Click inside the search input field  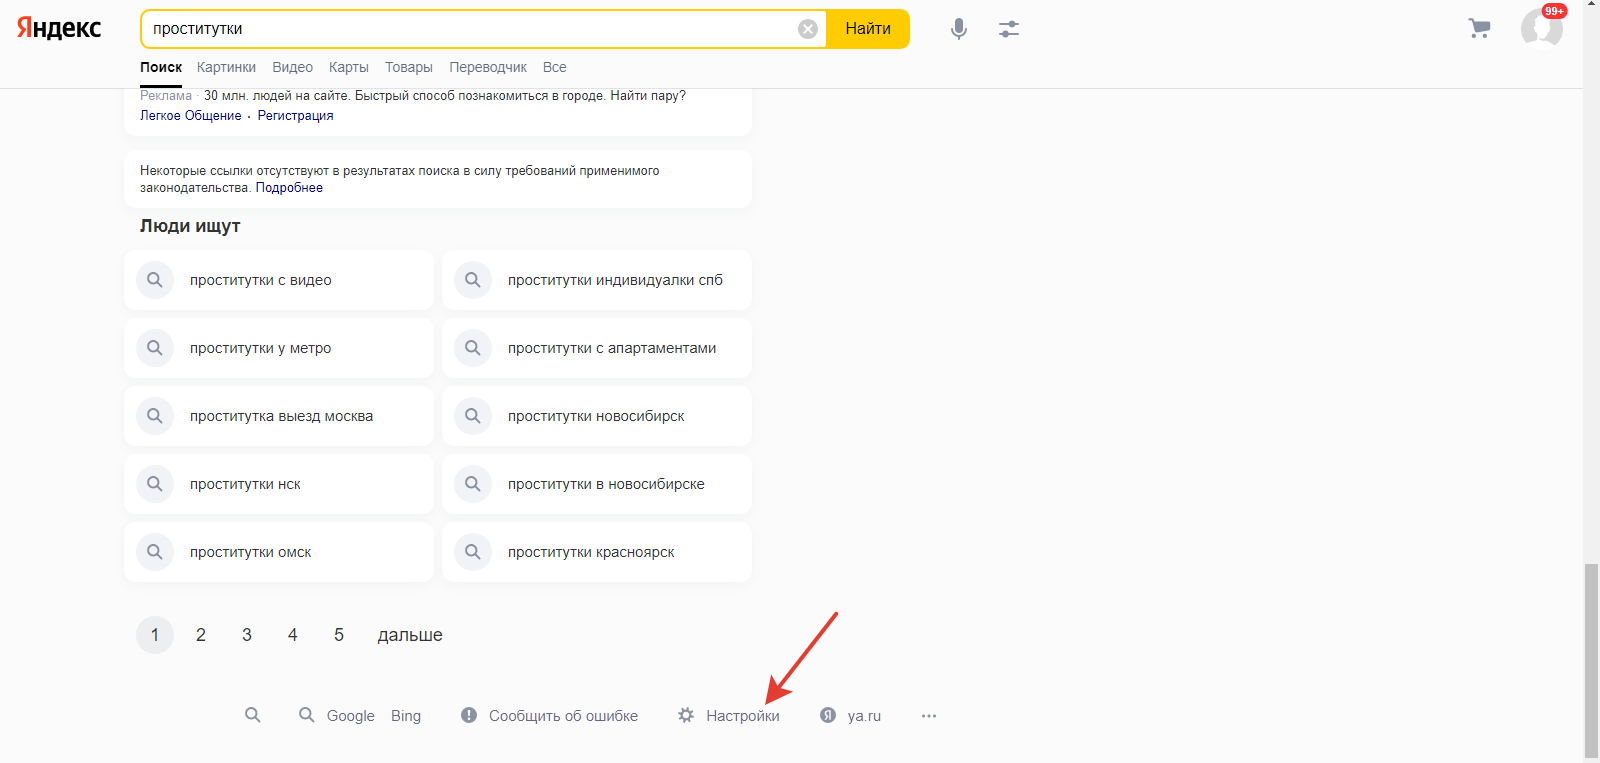[470, 29]
